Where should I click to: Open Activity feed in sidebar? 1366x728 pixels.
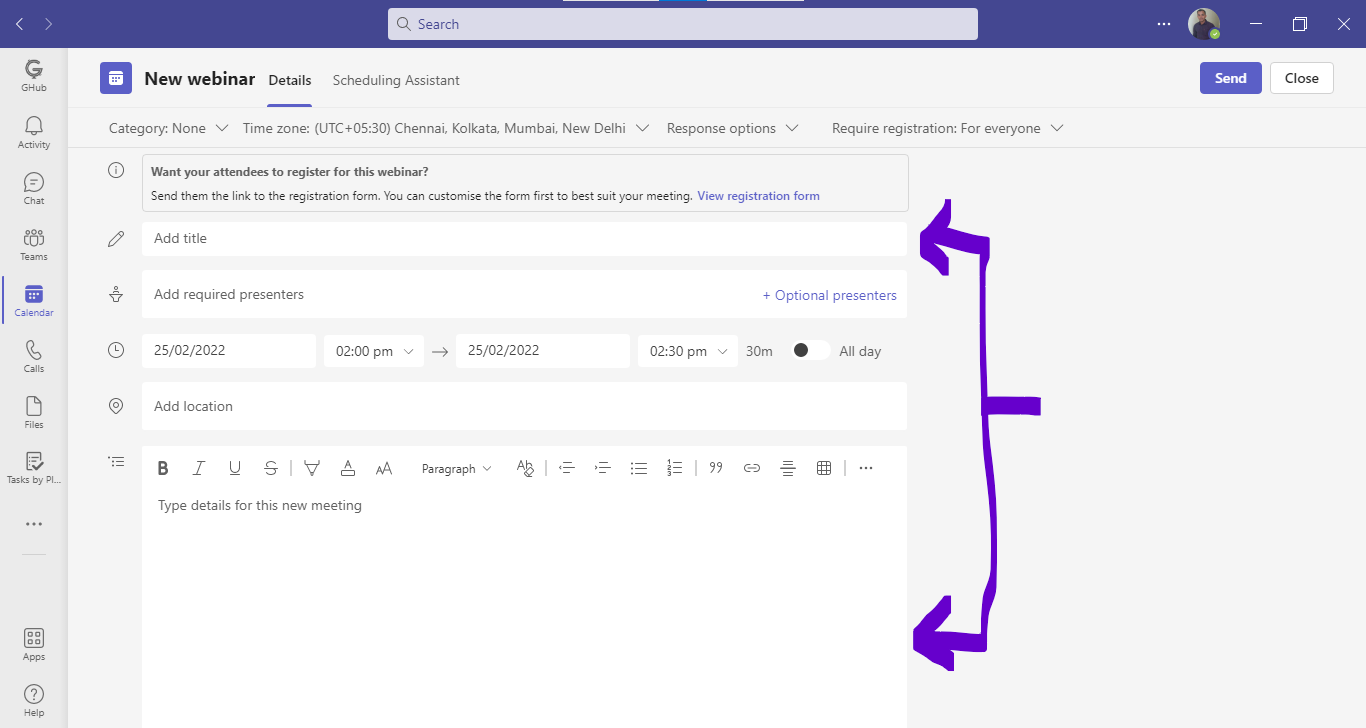tap(34, 132)
